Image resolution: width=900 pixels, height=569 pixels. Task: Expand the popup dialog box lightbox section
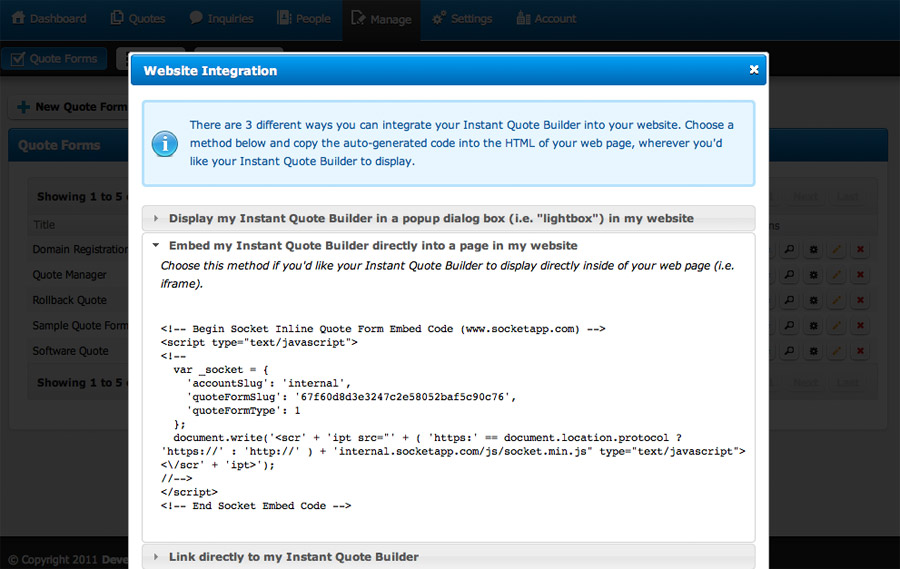pyautogui.click(x=430, y=218)
